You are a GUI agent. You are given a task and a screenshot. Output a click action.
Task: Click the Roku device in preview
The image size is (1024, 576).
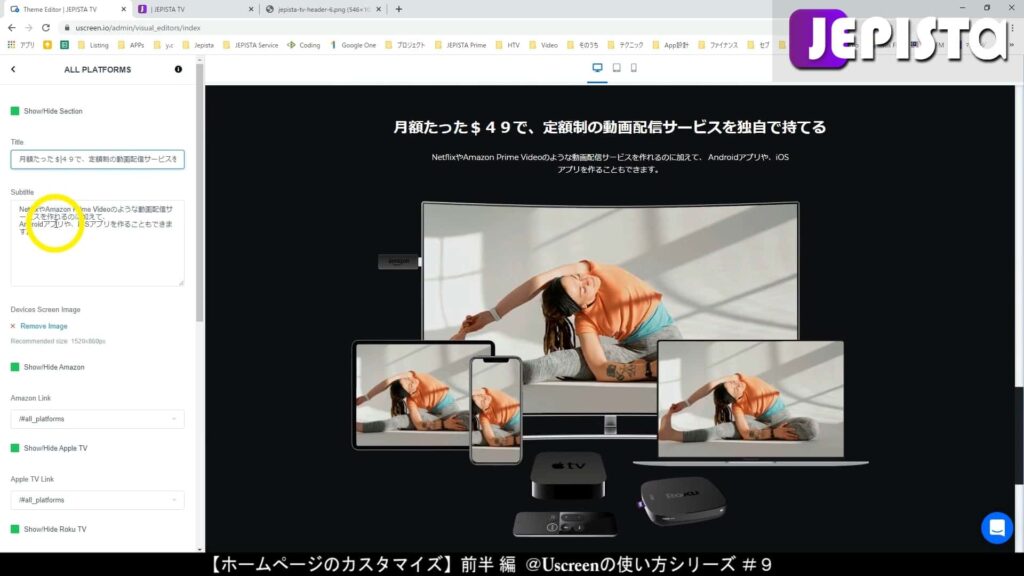point(682,501)
